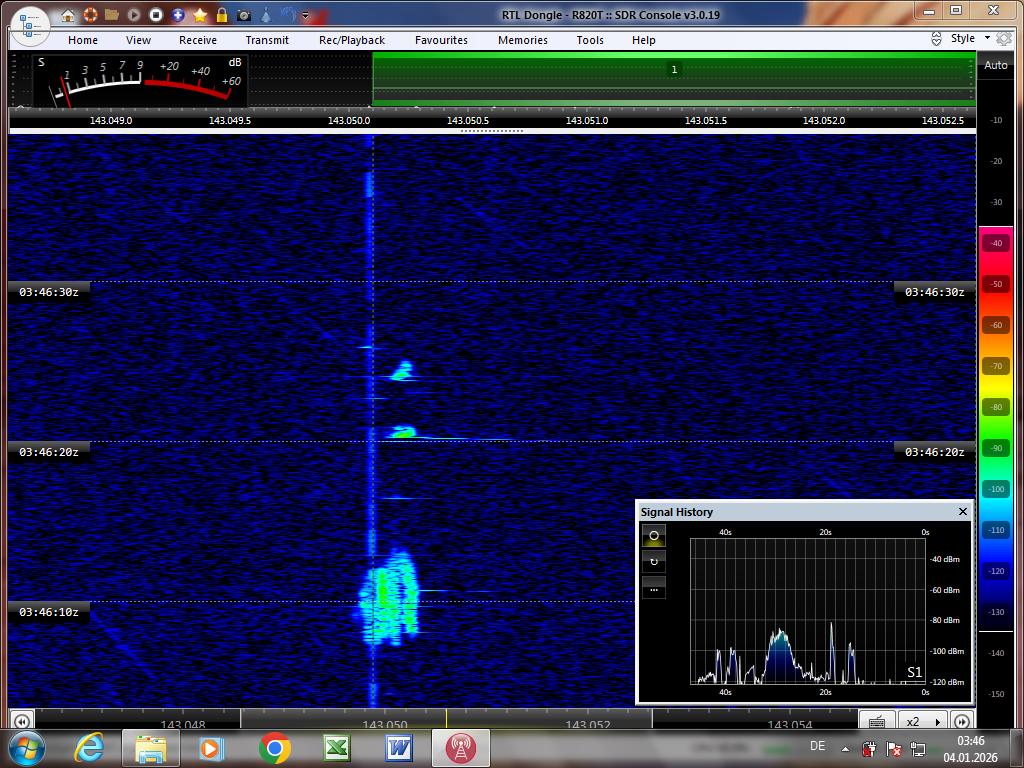Launch Internet Explorer from taskbar

point(89,748)
